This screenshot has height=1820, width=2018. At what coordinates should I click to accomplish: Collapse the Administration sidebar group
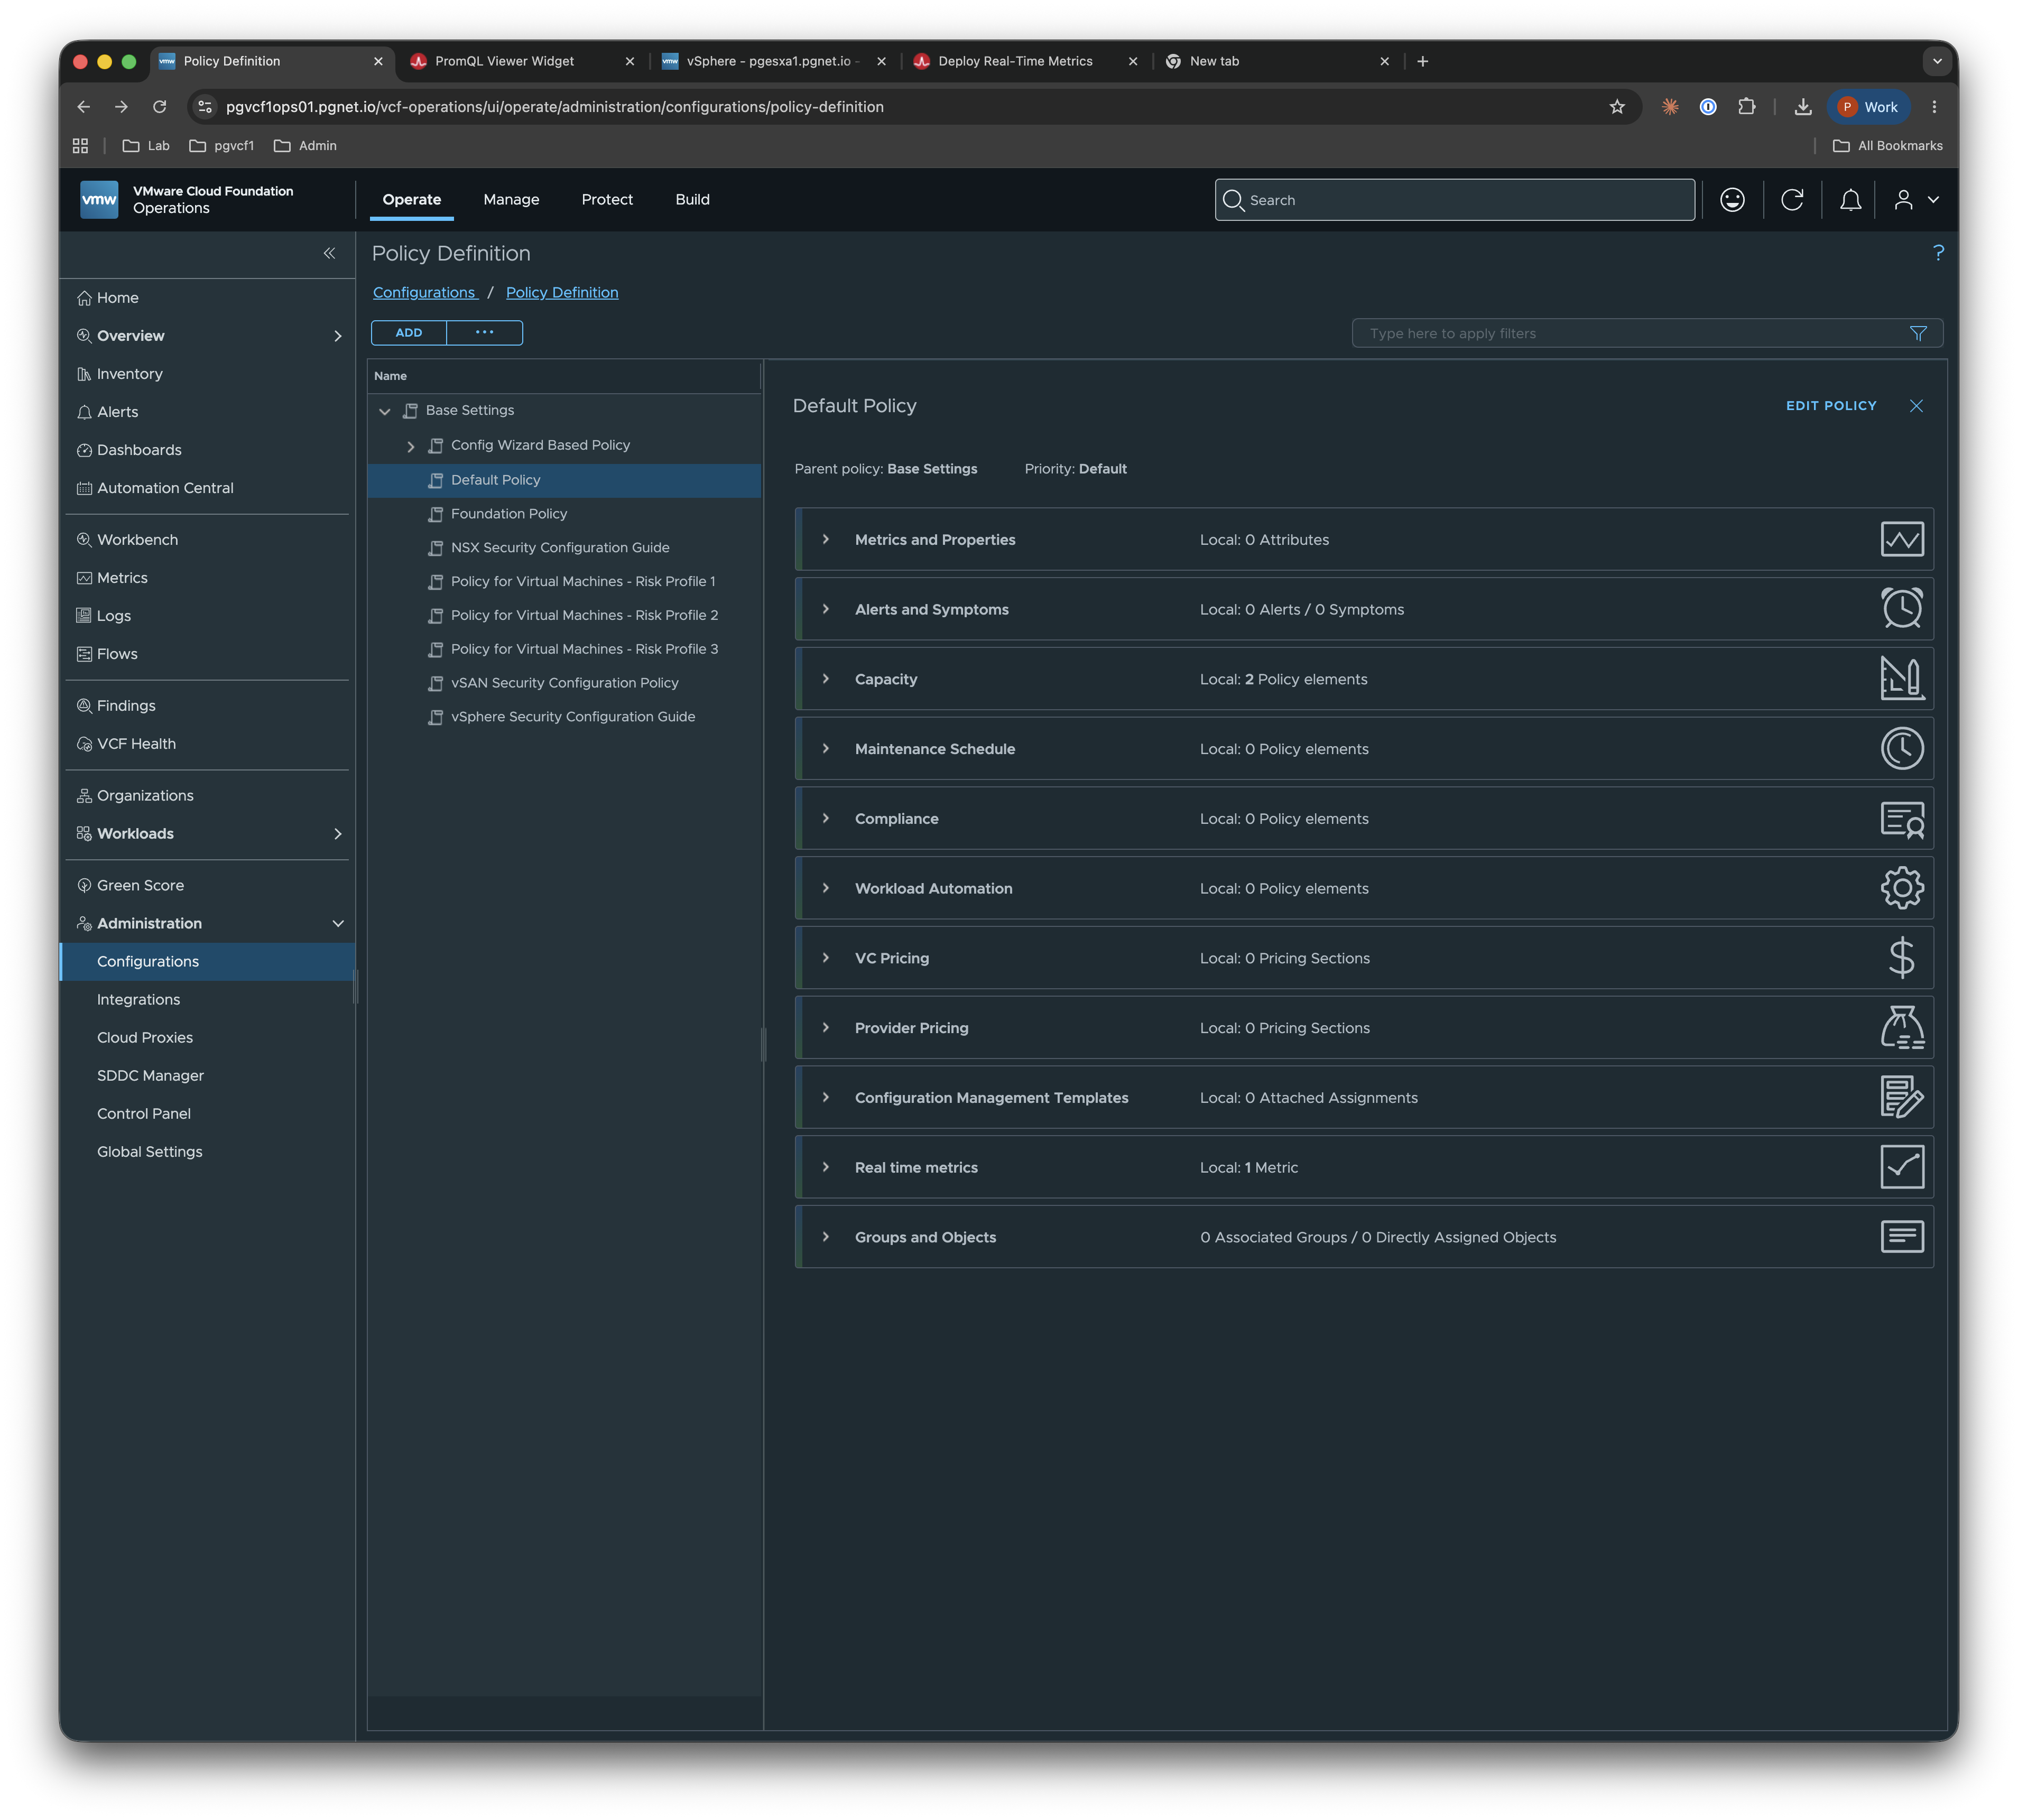click(338, 923)
